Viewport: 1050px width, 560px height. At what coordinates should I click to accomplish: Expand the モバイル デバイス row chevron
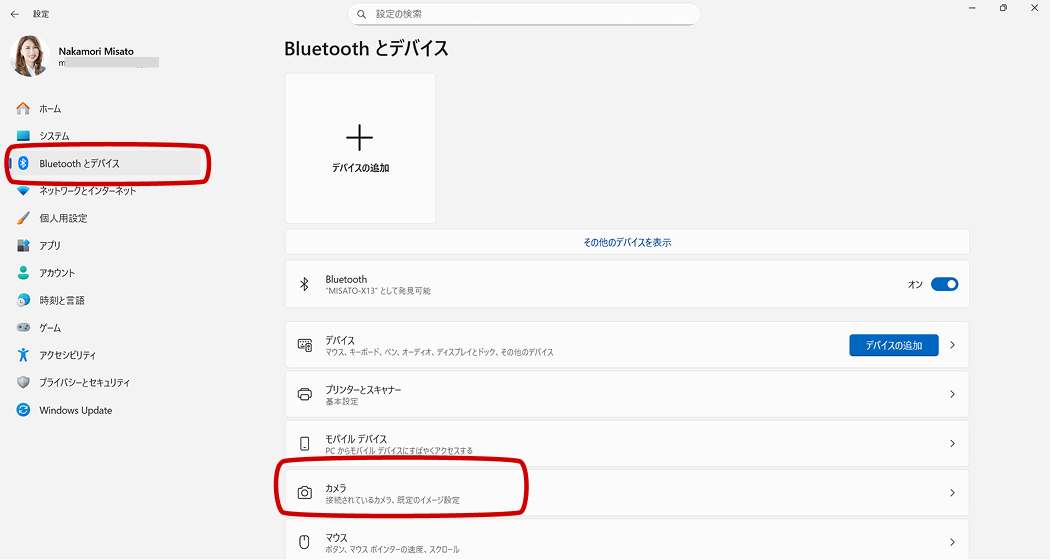[x=952, y=444]
